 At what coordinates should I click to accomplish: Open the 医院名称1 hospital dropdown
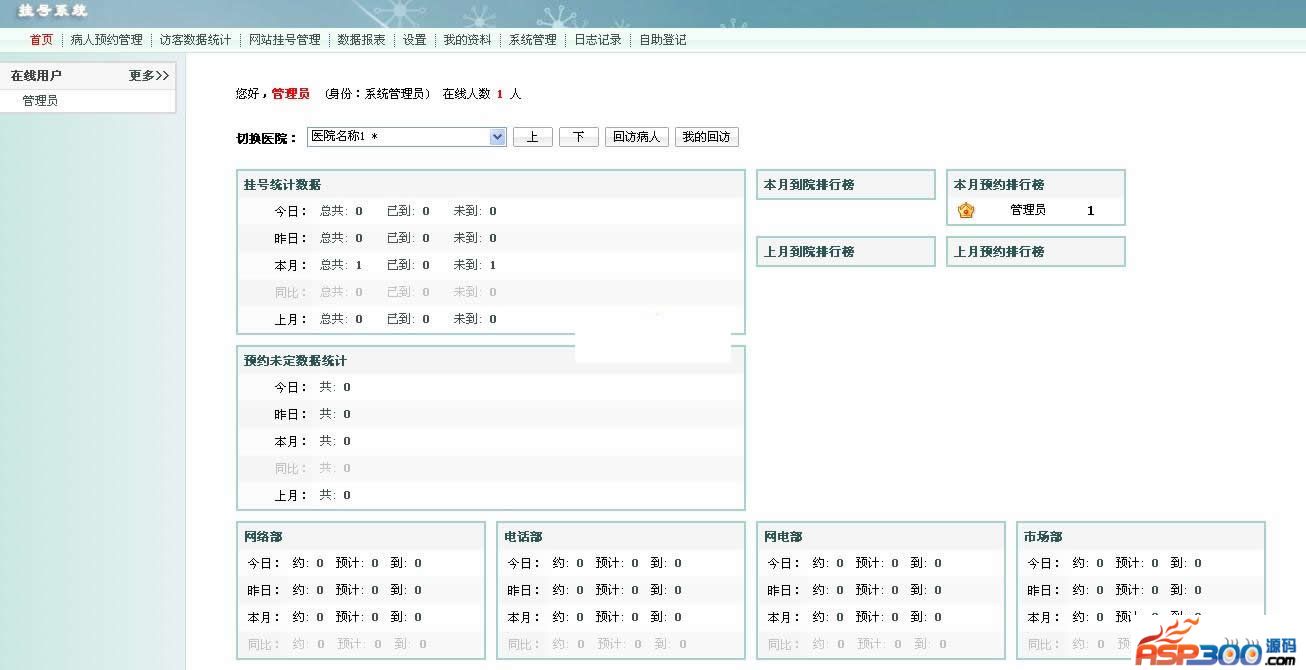(x=407, y=137)
